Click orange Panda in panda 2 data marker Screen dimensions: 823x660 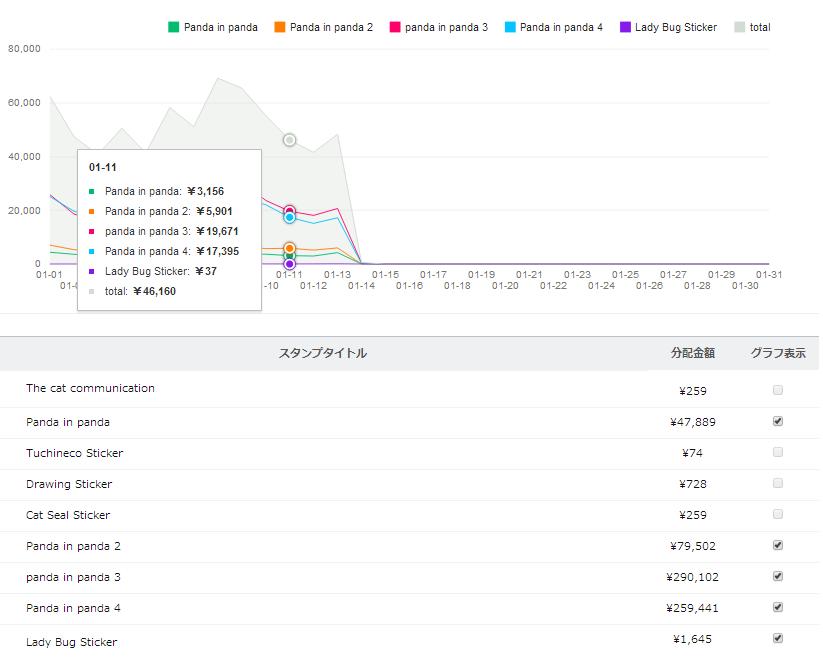[x=289, y=248]
